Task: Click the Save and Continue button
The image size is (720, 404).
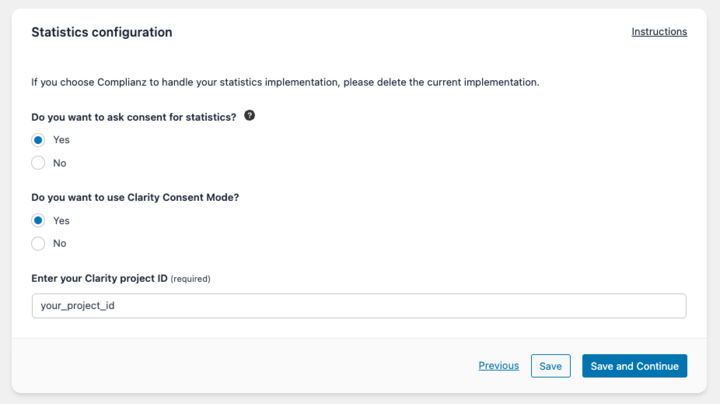Action: pos(634,366)
